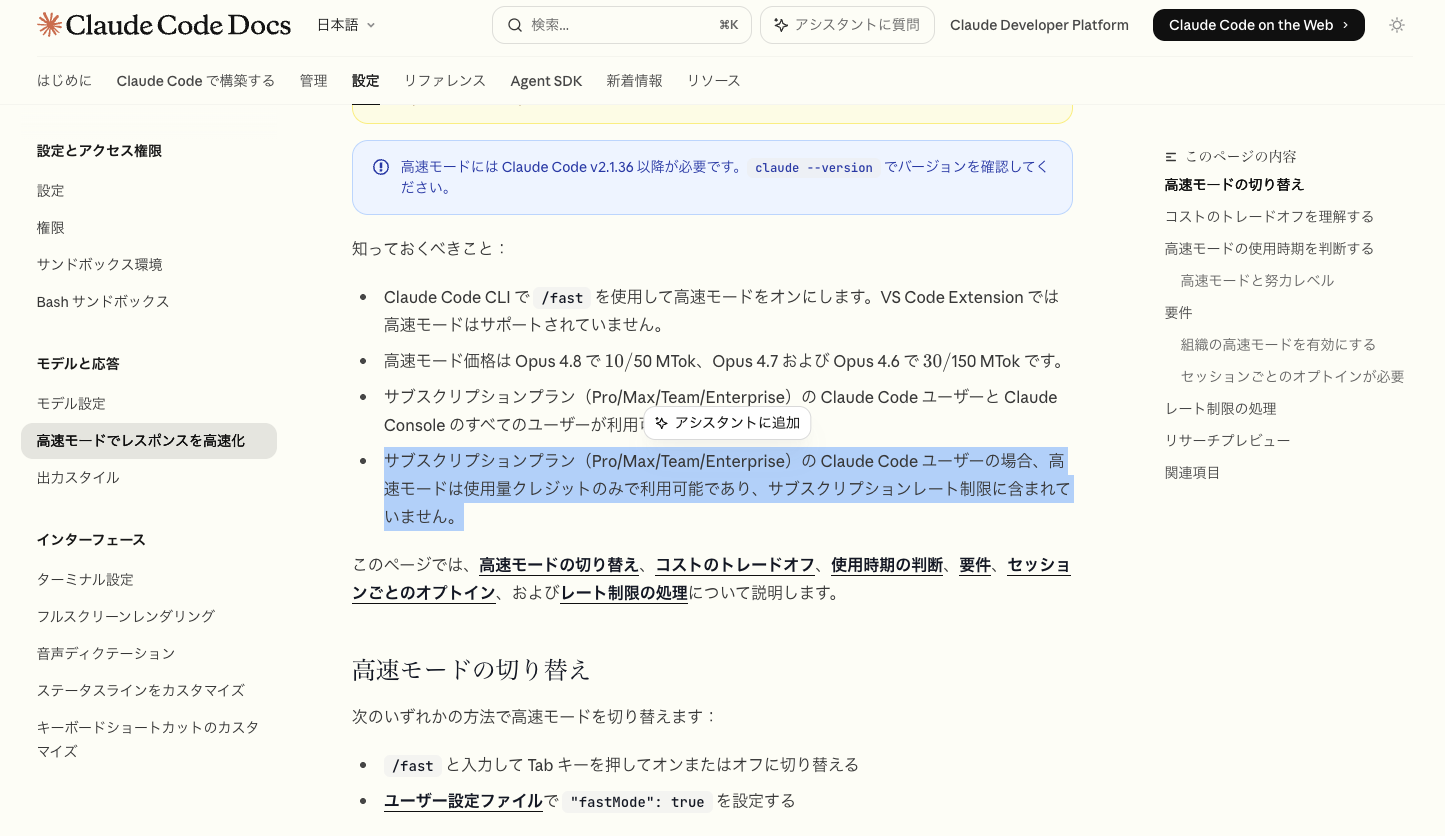The width and height of the screenshot is (1445, 836).
Task: Click the magnifier icon in search box
Action: pos(515,25)
